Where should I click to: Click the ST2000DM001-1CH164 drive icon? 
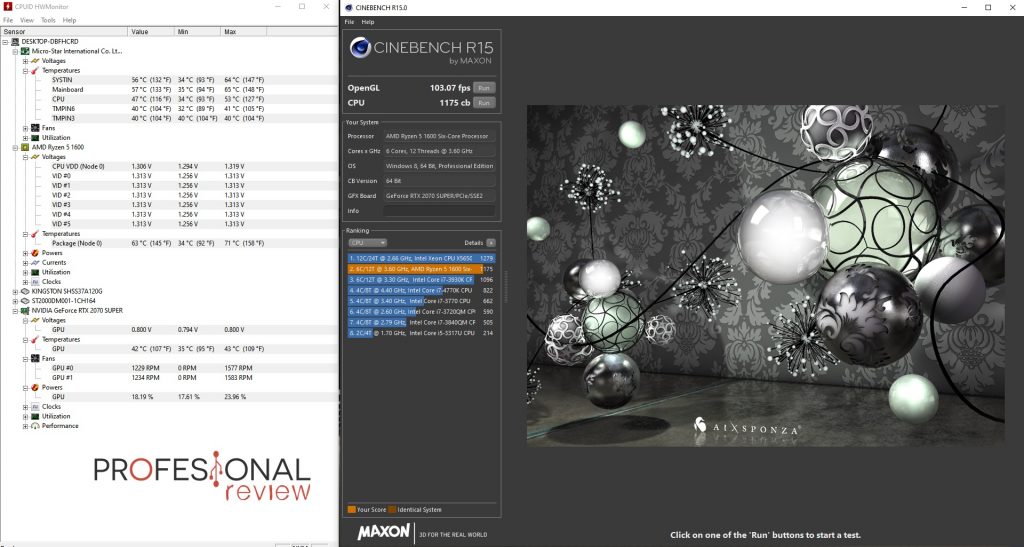pos(25,302)
